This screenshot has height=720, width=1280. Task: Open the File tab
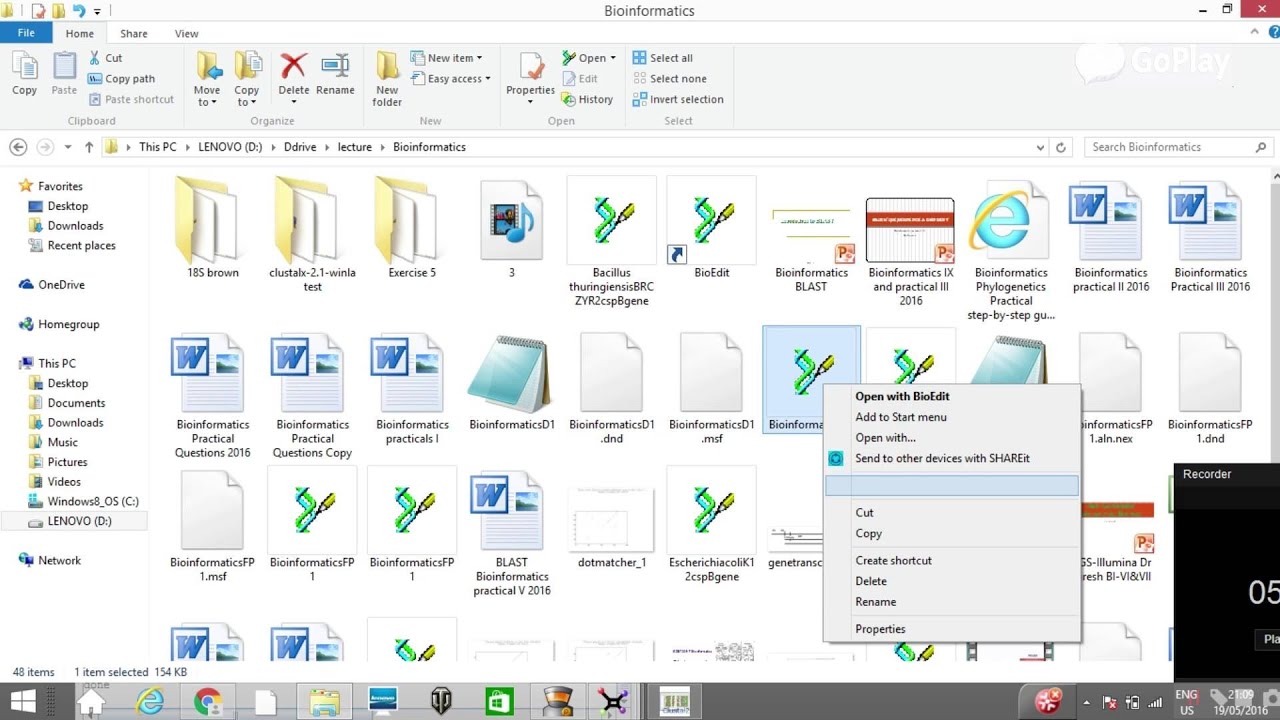coord(26,33)
